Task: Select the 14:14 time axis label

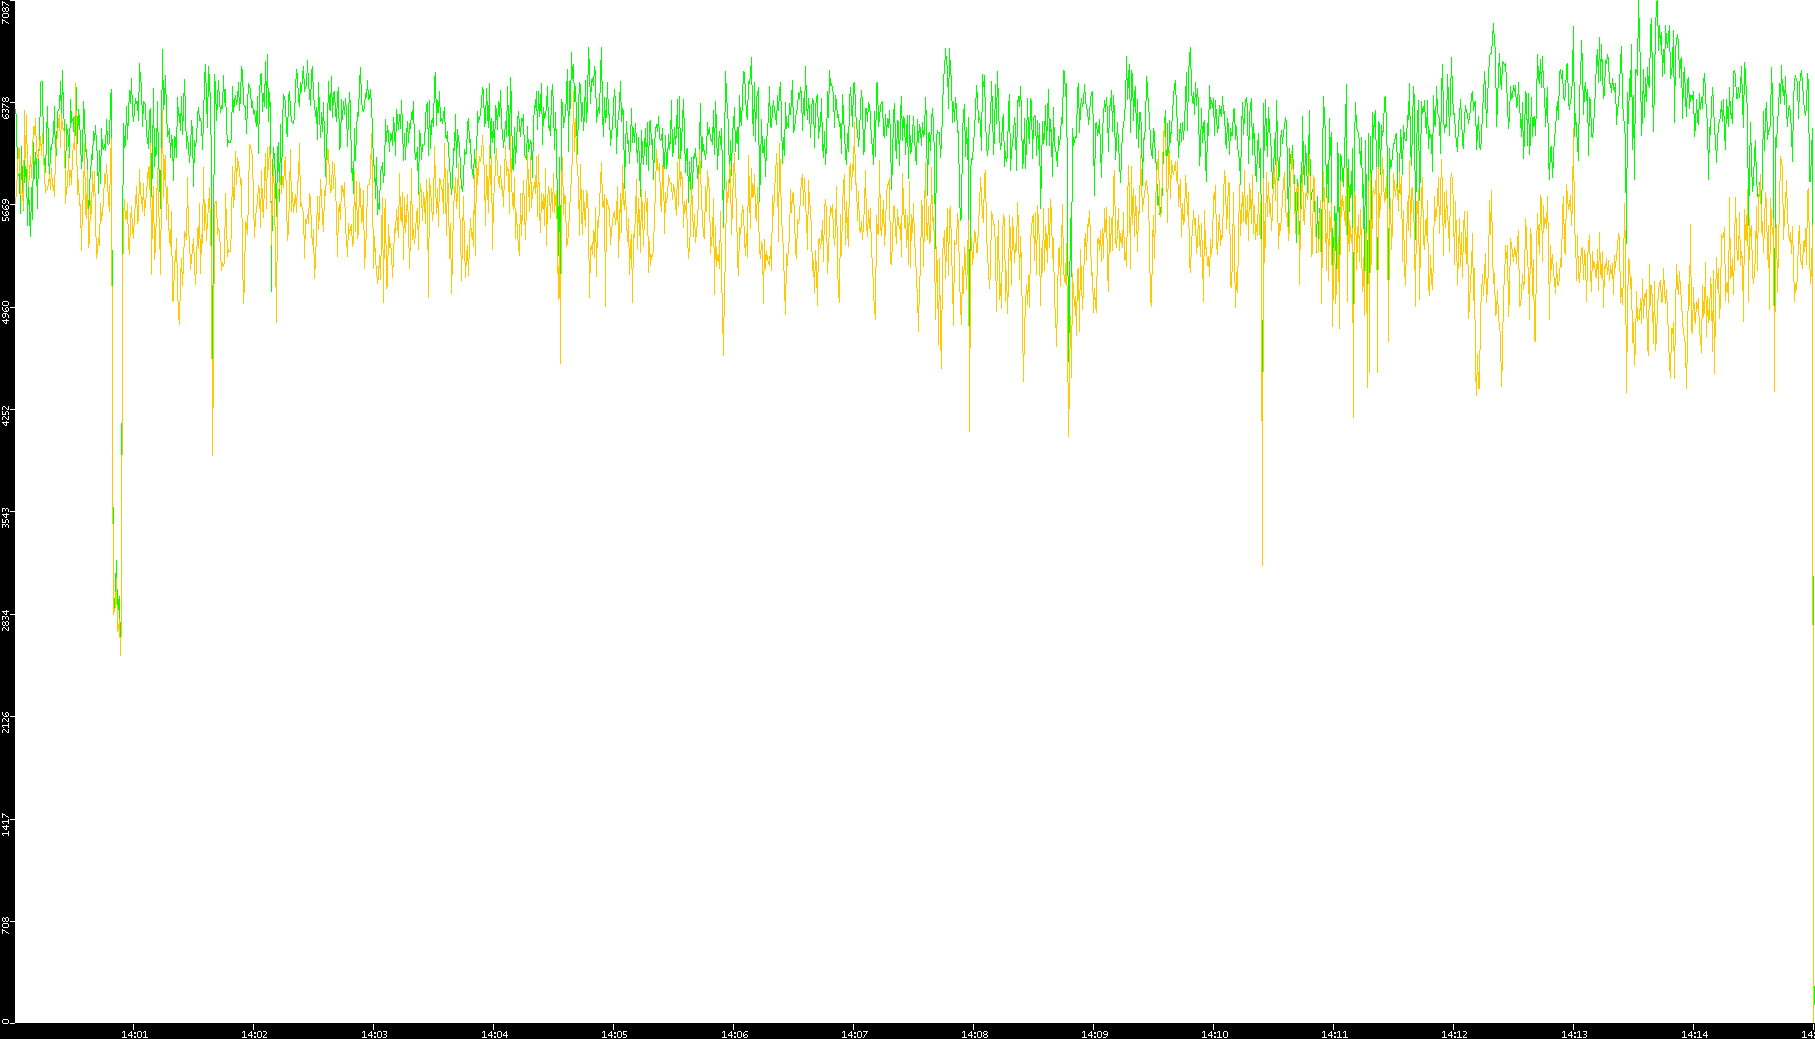Action: 1694,1034
